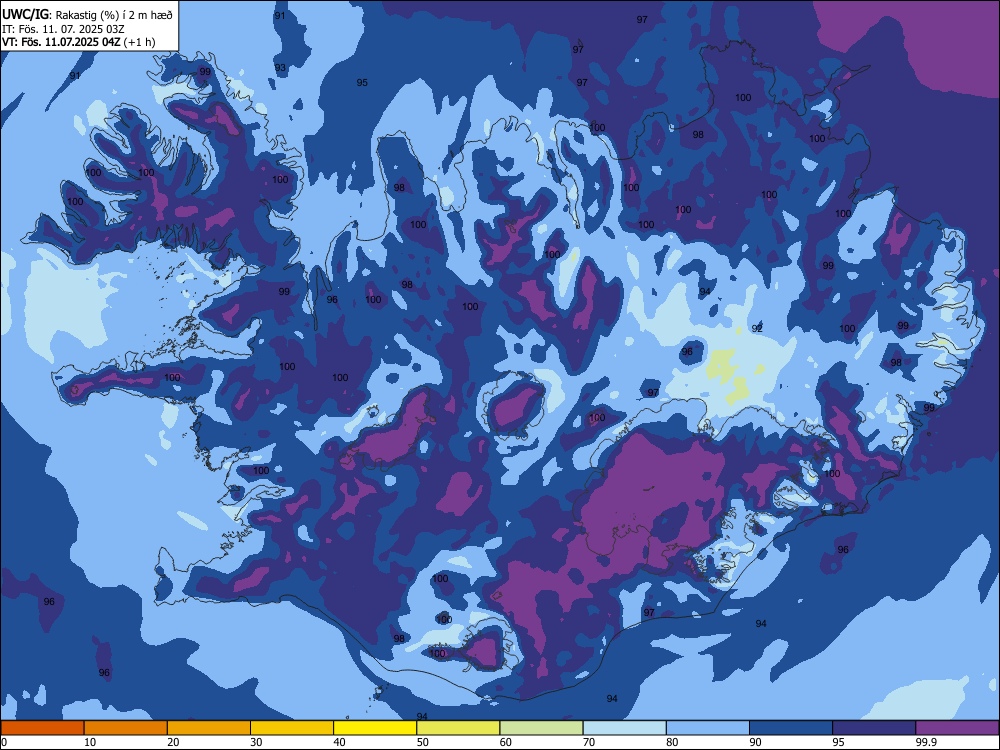This screenshot has height=750, width=1000.
Task: Click the orange 10–20 legend swatch
Action: click(126, 728)
